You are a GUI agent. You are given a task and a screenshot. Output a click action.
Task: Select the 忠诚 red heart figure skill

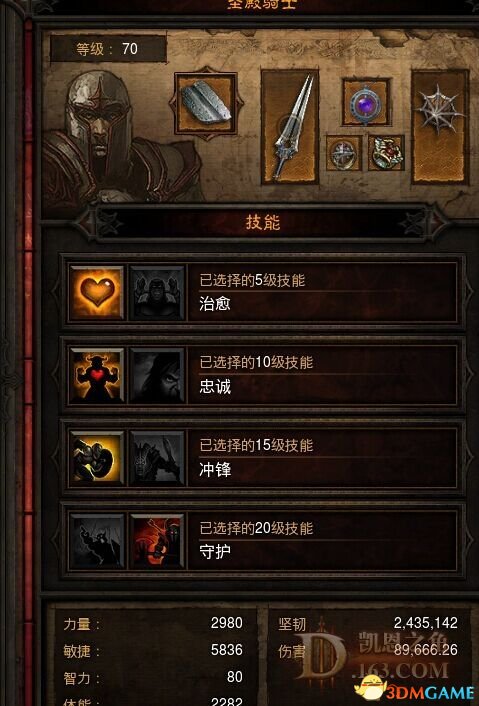[x=97, y=376]
